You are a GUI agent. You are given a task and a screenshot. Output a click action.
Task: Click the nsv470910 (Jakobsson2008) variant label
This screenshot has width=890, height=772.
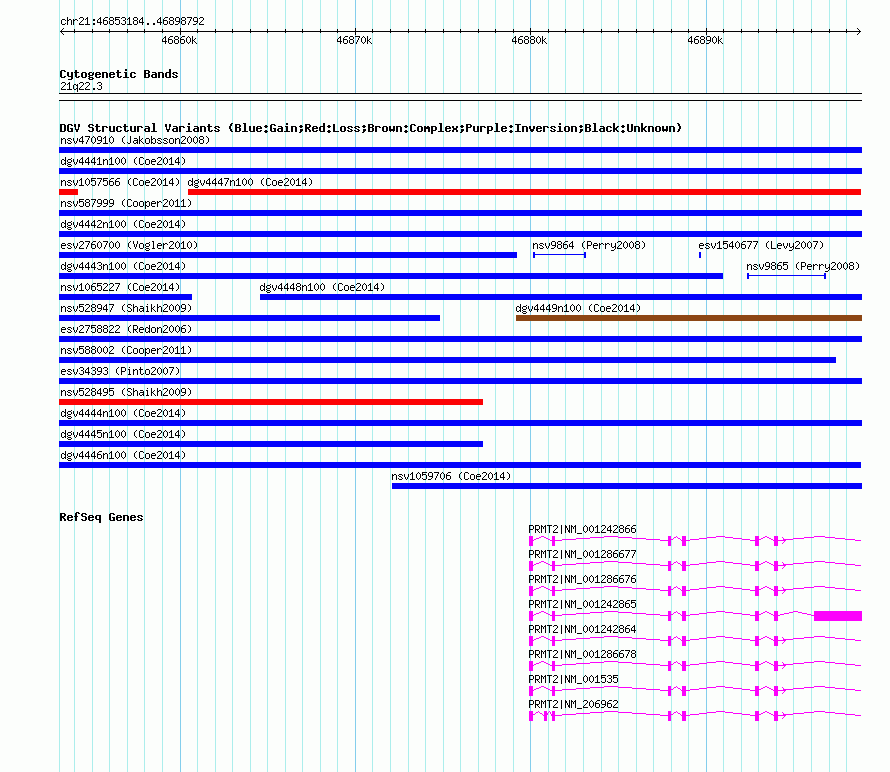135,140
